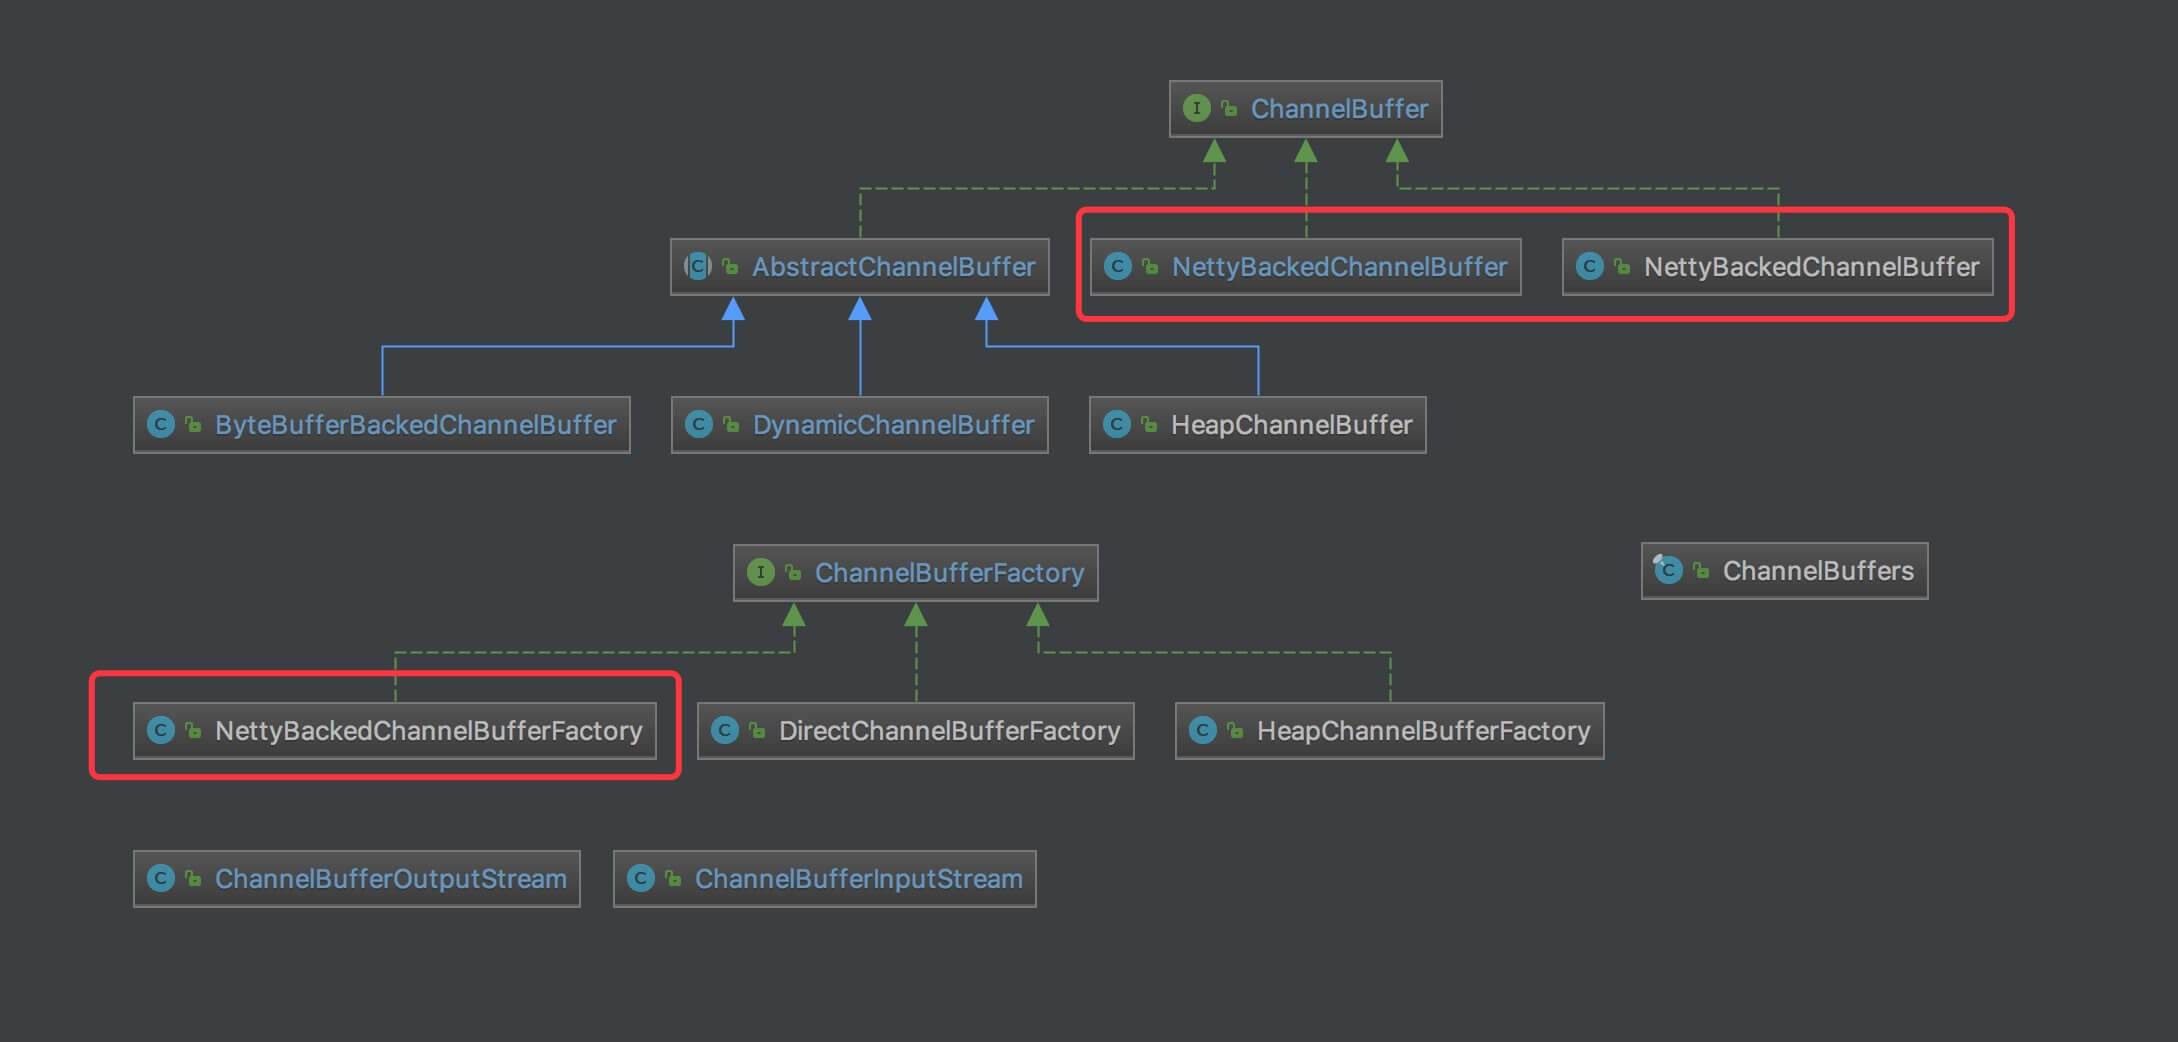
Task: Click the green visibility lock icon on HeapChannelBufferFactory
Action: (x=1235, y=730)
